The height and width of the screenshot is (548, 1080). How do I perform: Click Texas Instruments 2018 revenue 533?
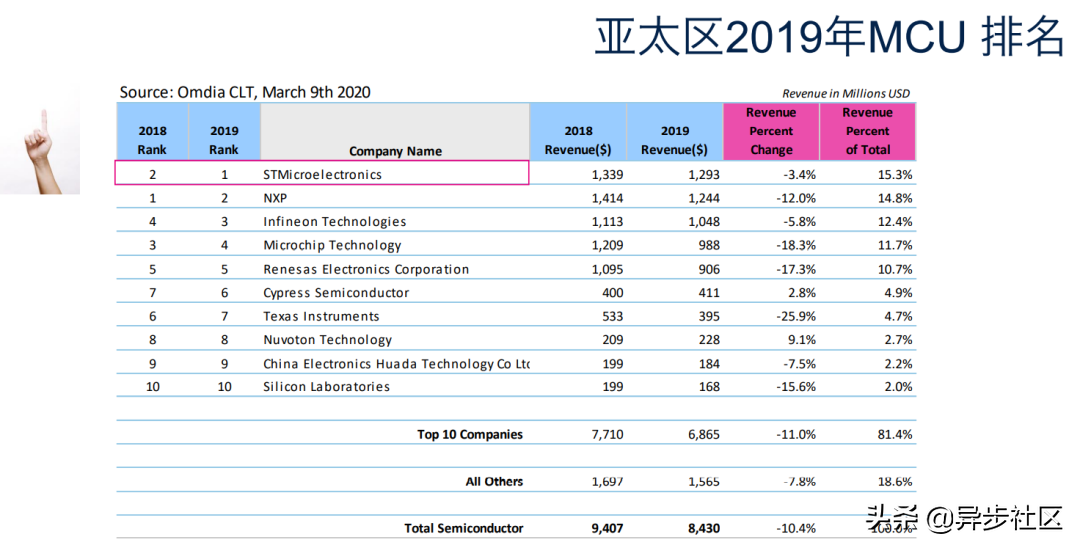coord(612,317)
